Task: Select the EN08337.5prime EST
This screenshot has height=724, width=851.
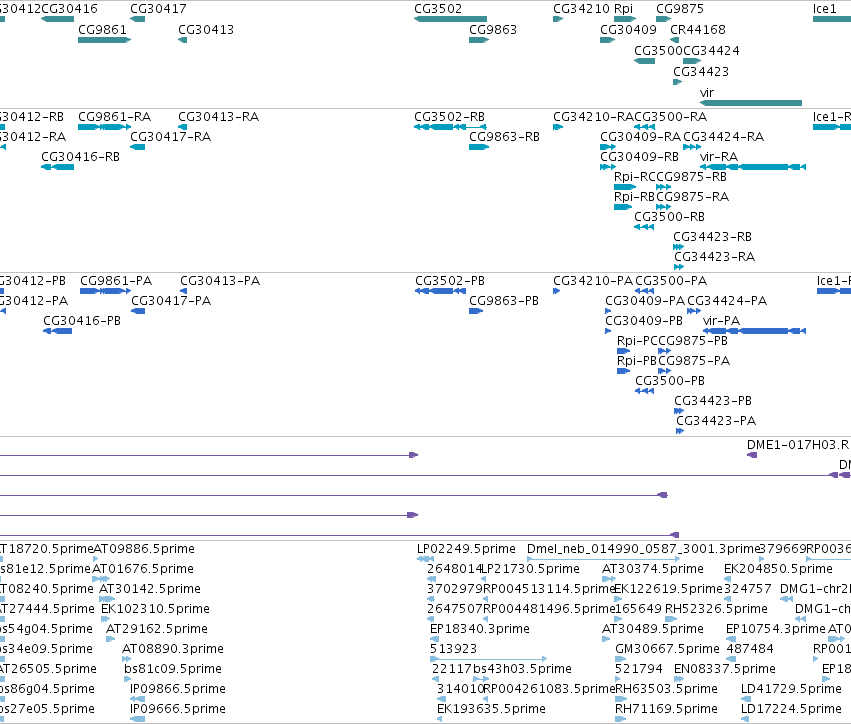Action: pyautogui.click(x=680, y=679)
